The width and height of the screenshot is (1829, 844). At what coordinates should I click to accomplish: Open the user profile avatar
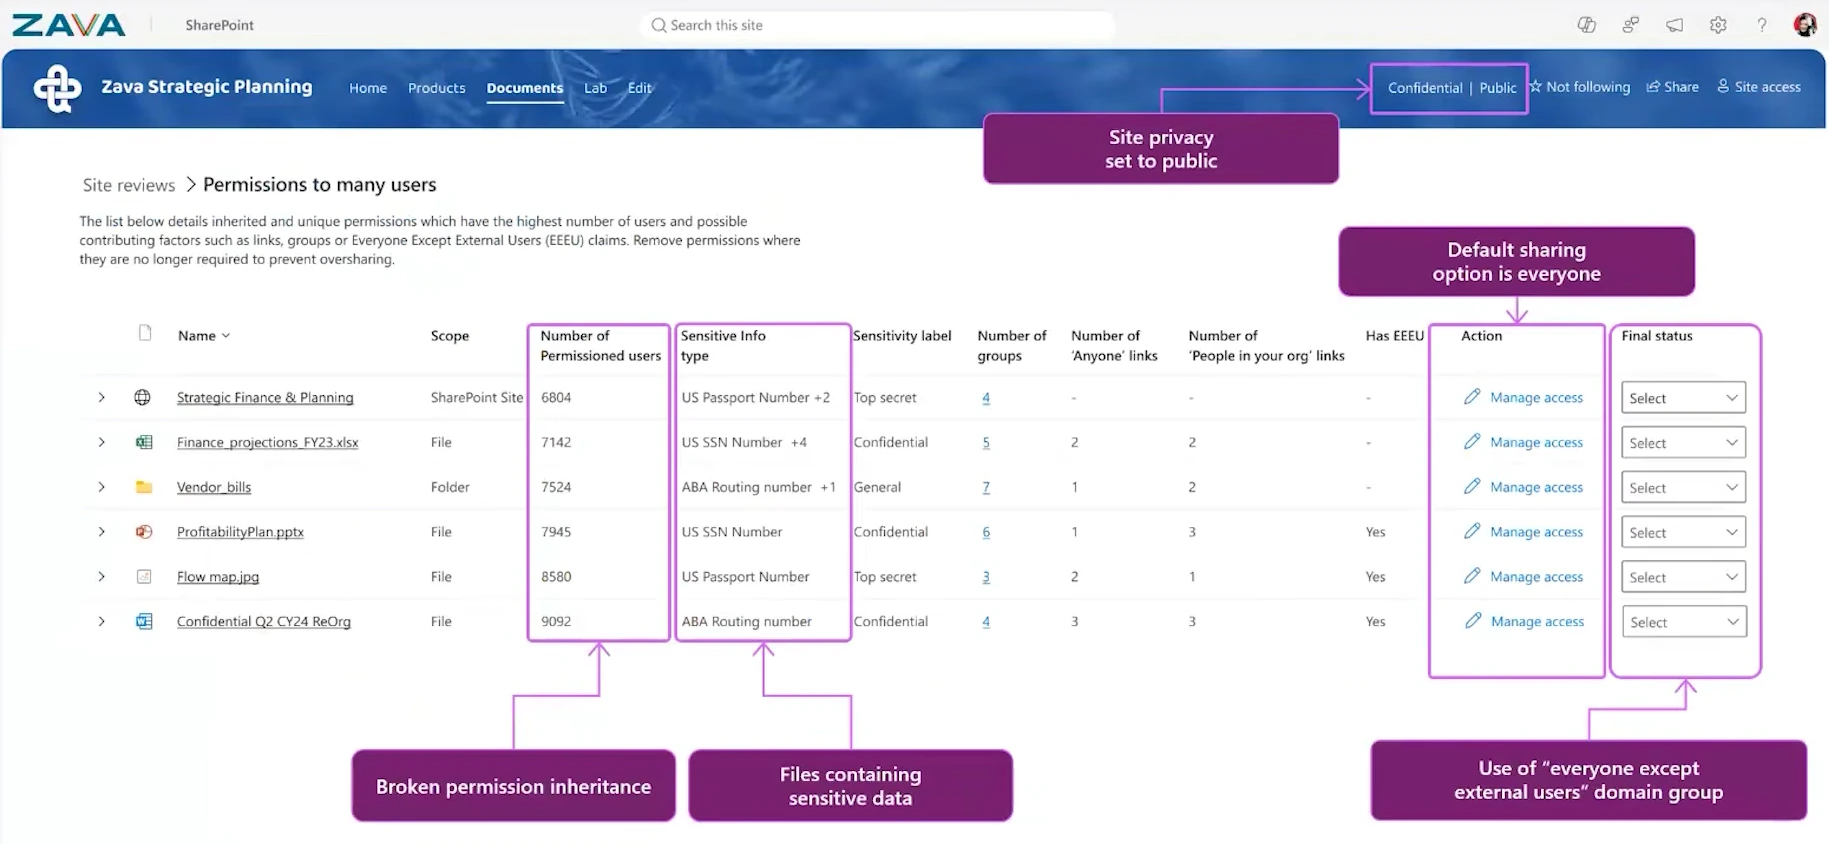point(1805,25)
